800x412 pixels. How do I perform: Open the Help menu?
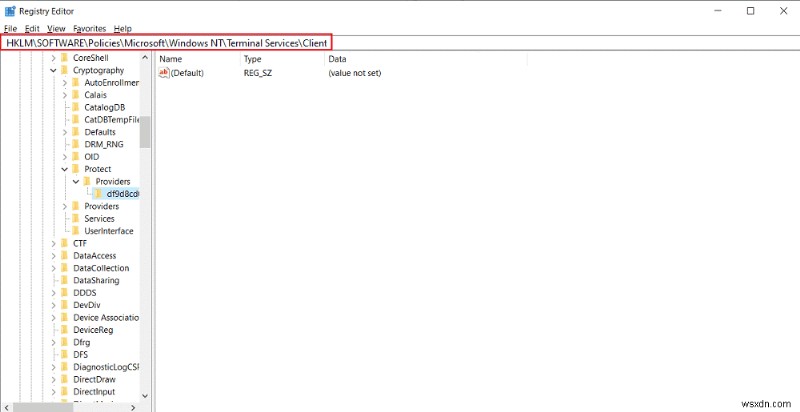pos(122,29)
